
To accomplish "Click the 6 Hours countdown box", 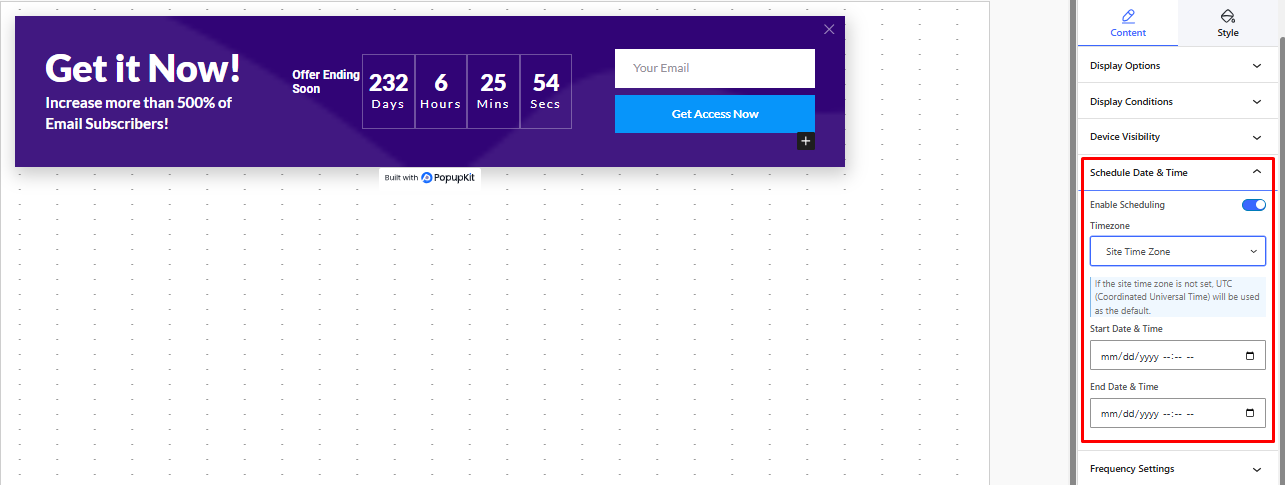I will [441, 91].
